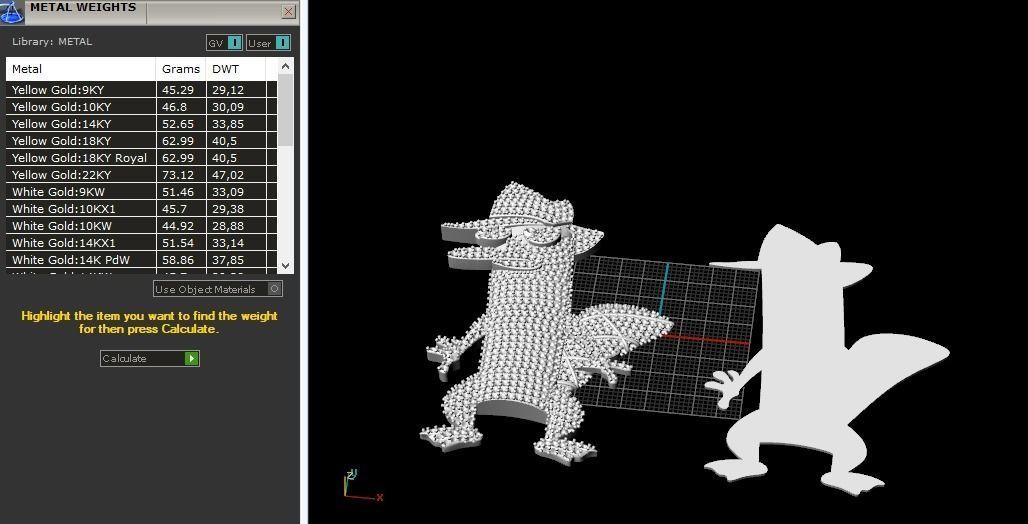Viewport: 1028px width, 524px height.
Task: Click the Metal column header
Action: tap(81, 69)
